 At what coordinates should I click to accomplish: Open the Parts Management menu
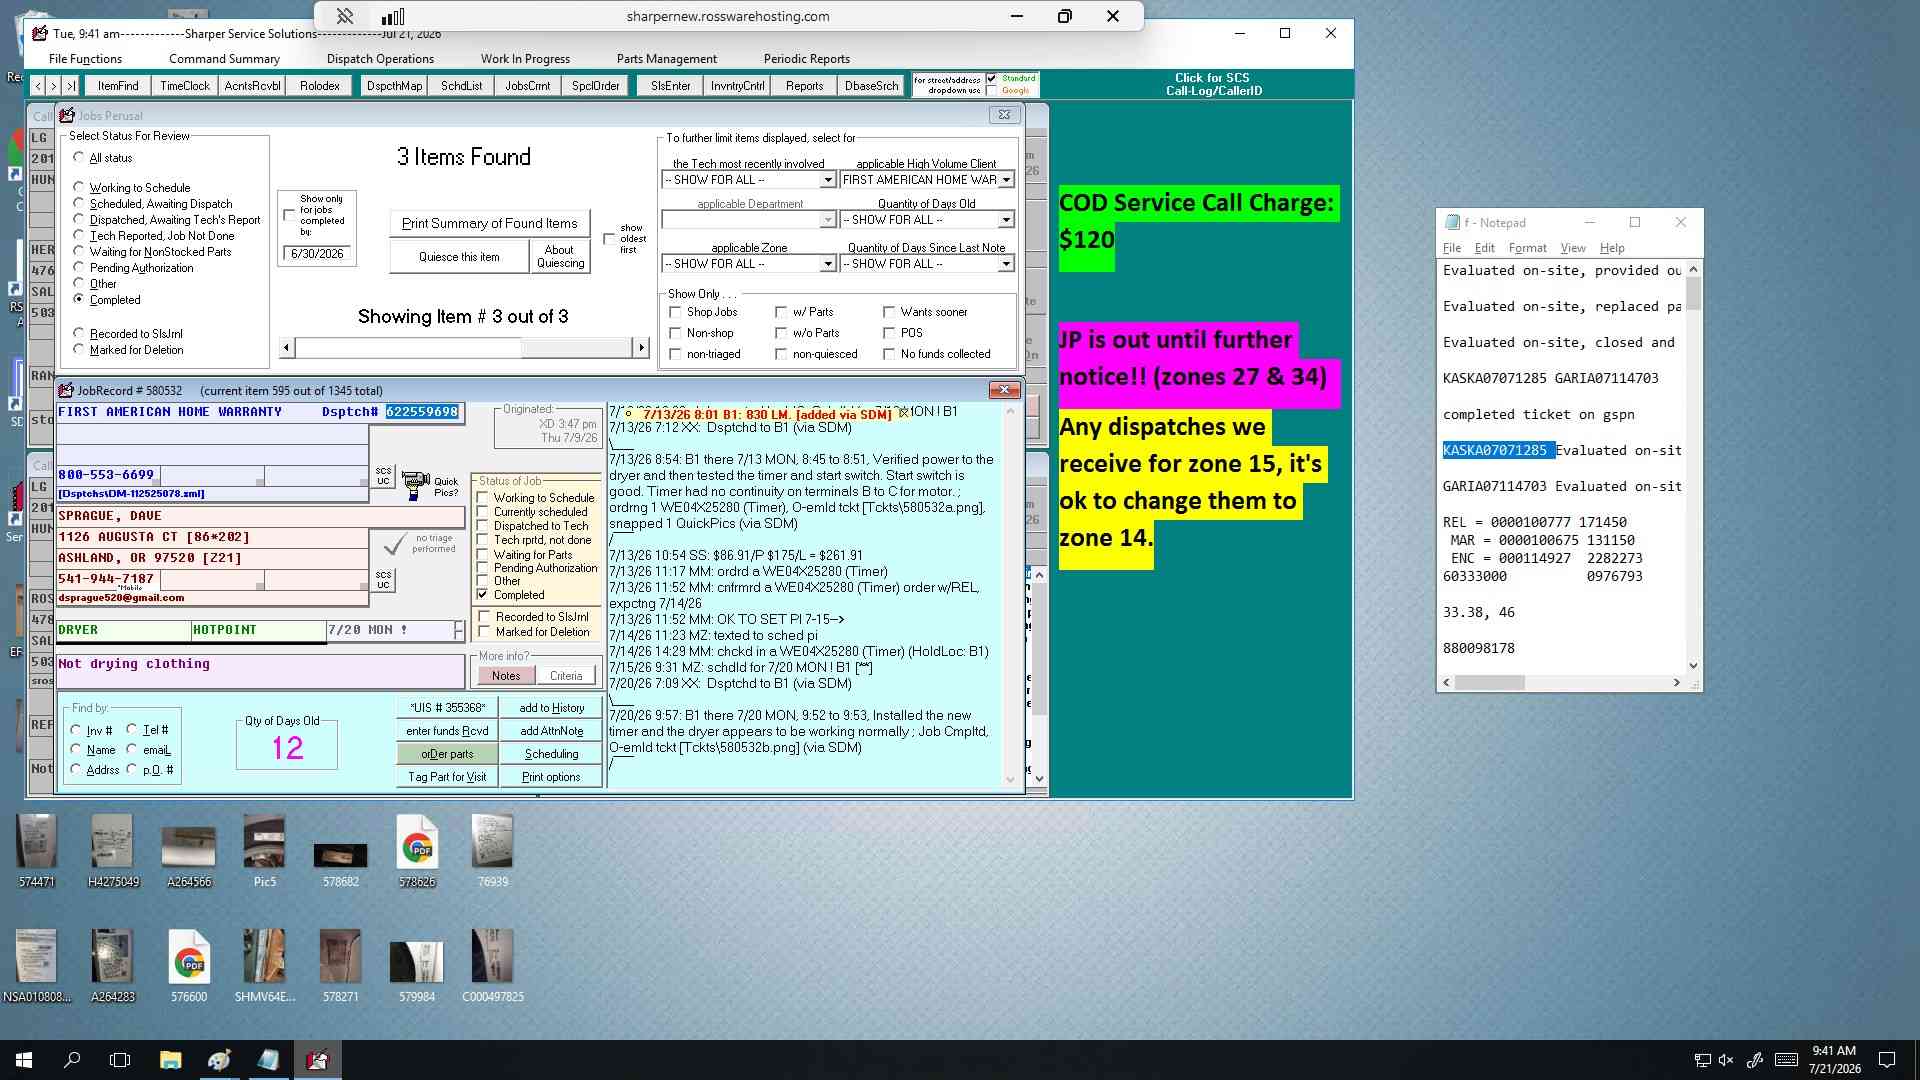tap(666, 59)
